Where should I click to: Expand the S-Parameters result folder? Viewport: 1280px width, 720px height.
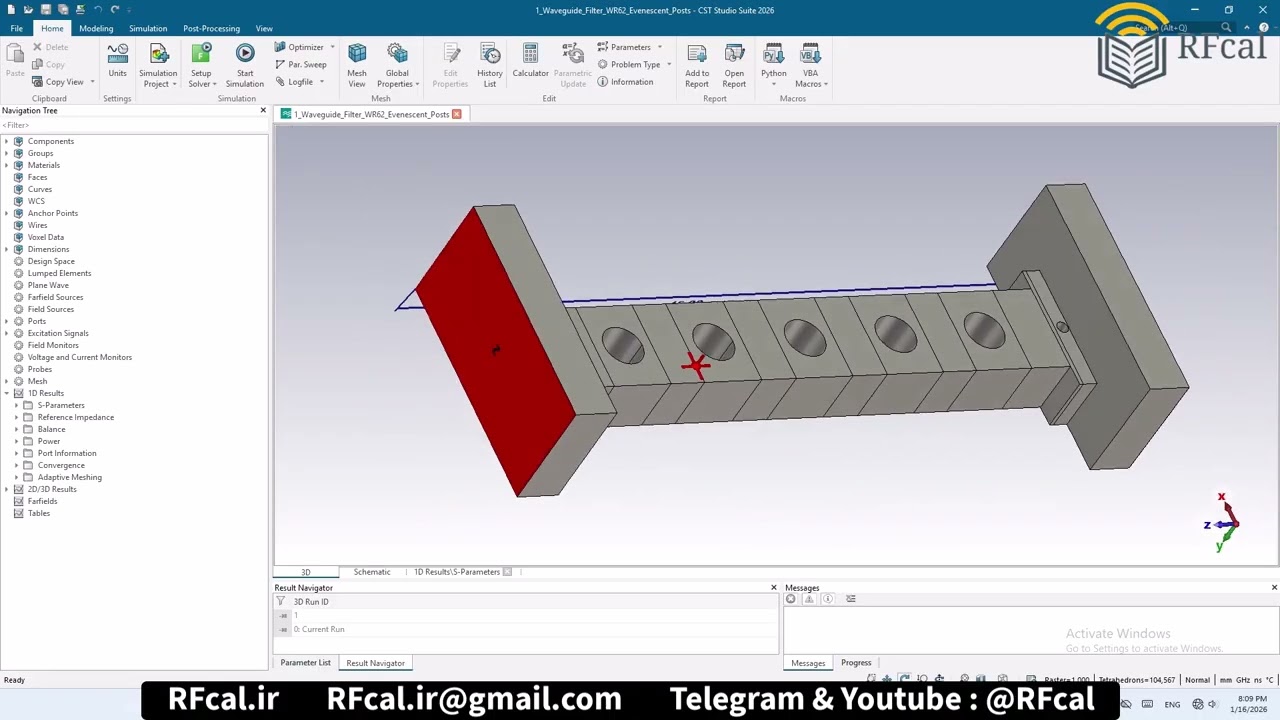pyautogui.click(x=16, y=405)
